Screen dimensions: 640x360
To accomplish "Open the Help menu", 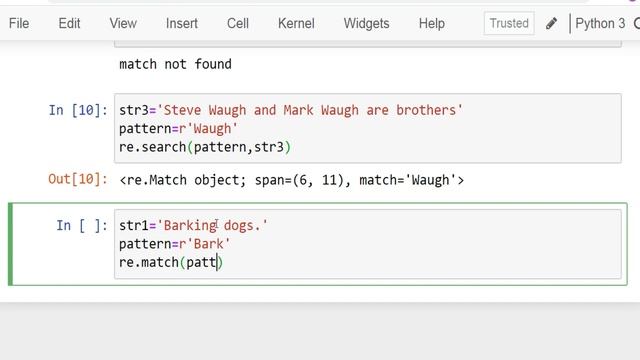I will [431, 23].
